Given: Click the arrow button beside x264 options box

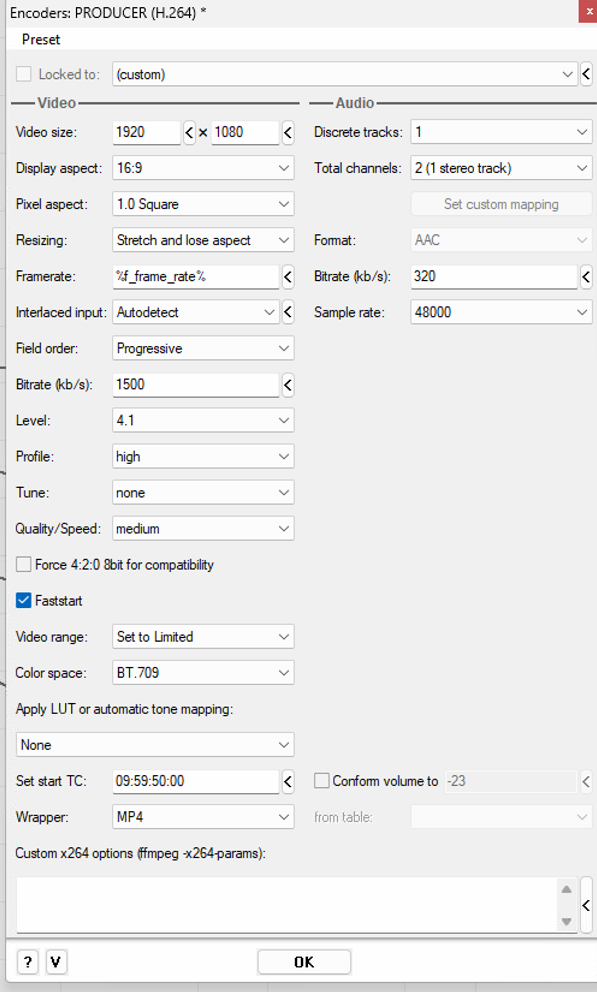Looking at the screenshot, I should (x=586, y=905).
